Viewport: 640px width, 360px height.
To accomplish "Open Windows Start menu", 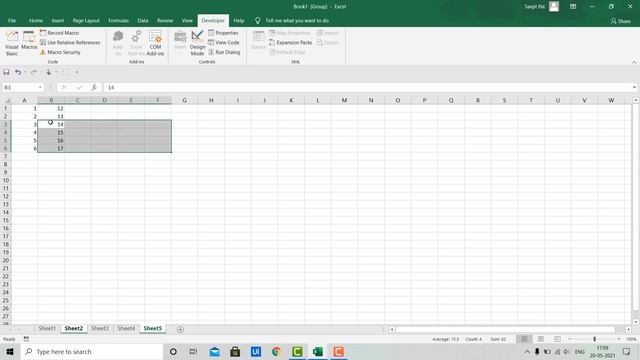I will (10, 351).
